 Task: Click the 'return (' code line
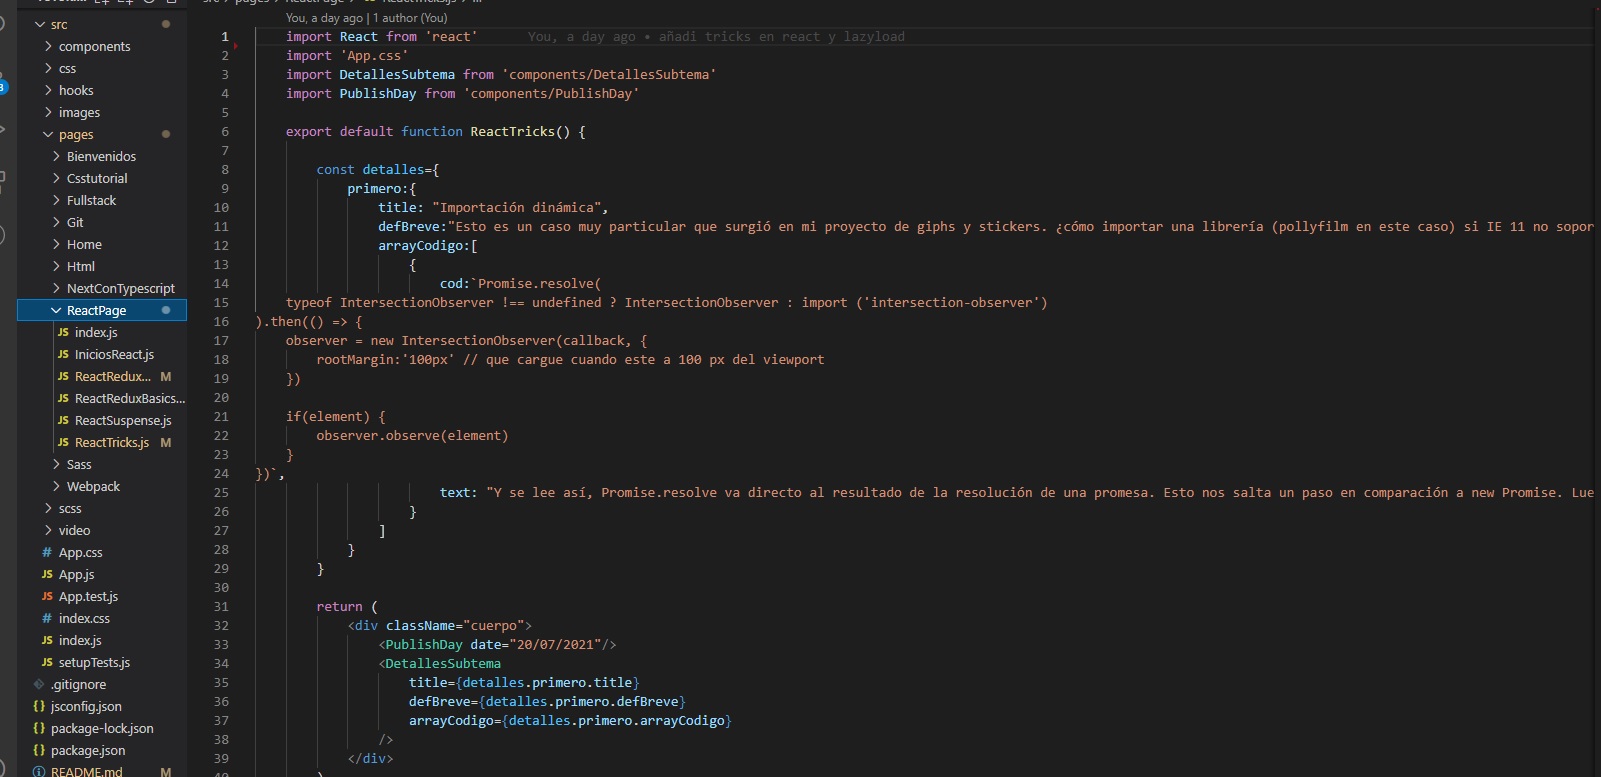[347, 606]
